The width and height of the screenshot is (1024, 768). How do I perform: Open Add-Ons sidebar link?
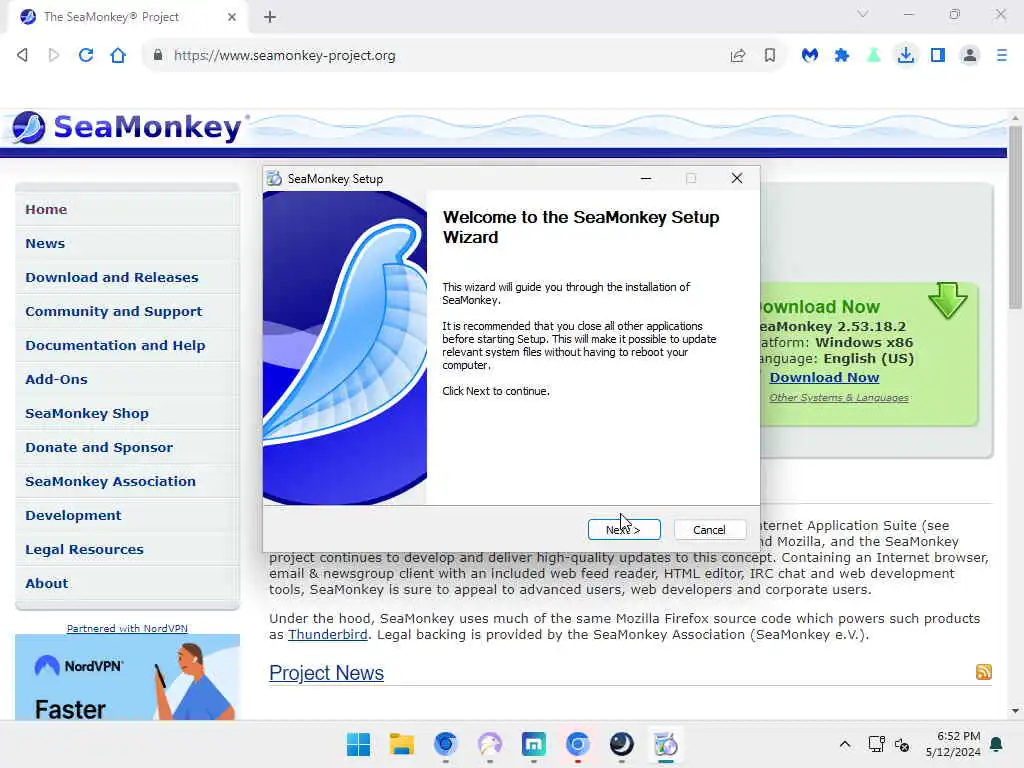pos(56,379)
